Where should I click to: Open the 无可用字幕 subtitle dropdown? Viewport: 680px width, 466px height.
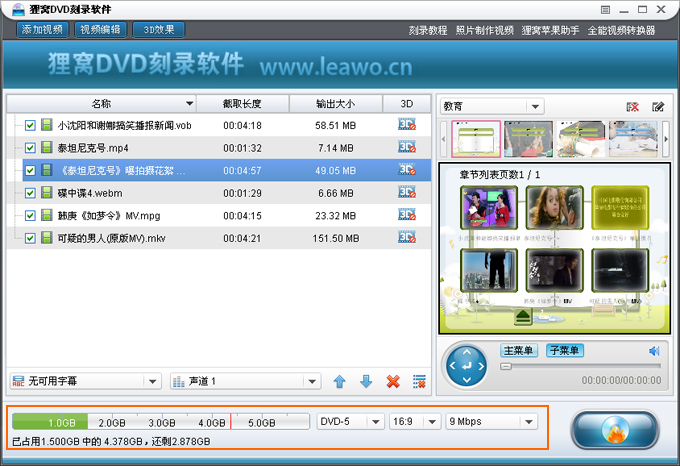pyautogui.click(x=85, y=381)
